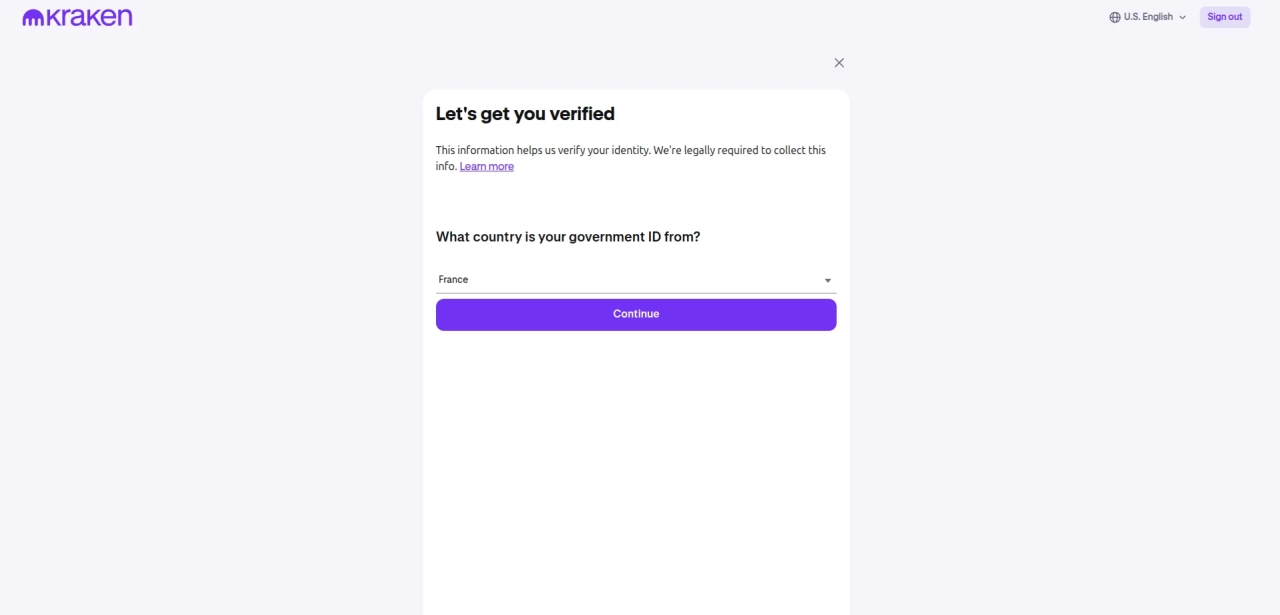Click the word "info." before Learn more
The image size is (1280, 615).
click(446, 167)
